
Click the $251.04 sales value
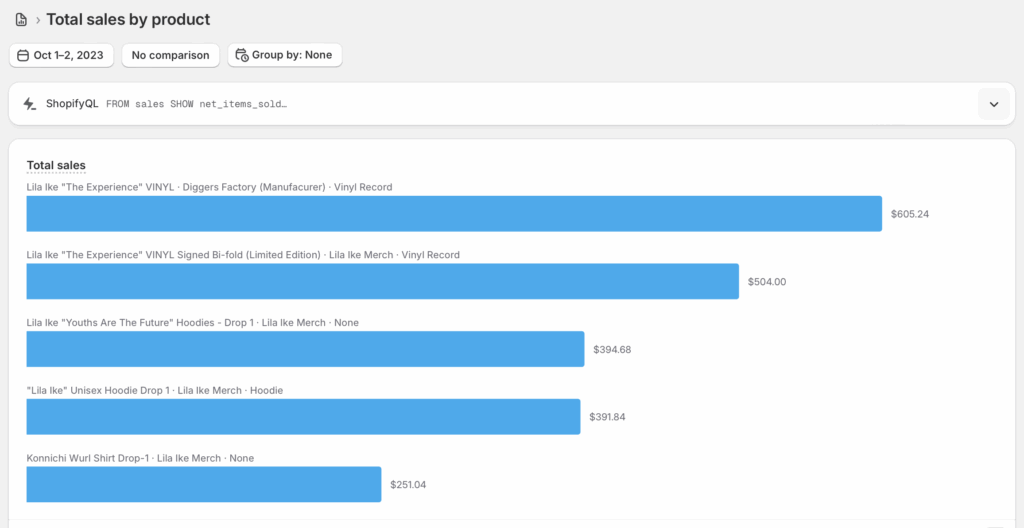click(409, 485)
